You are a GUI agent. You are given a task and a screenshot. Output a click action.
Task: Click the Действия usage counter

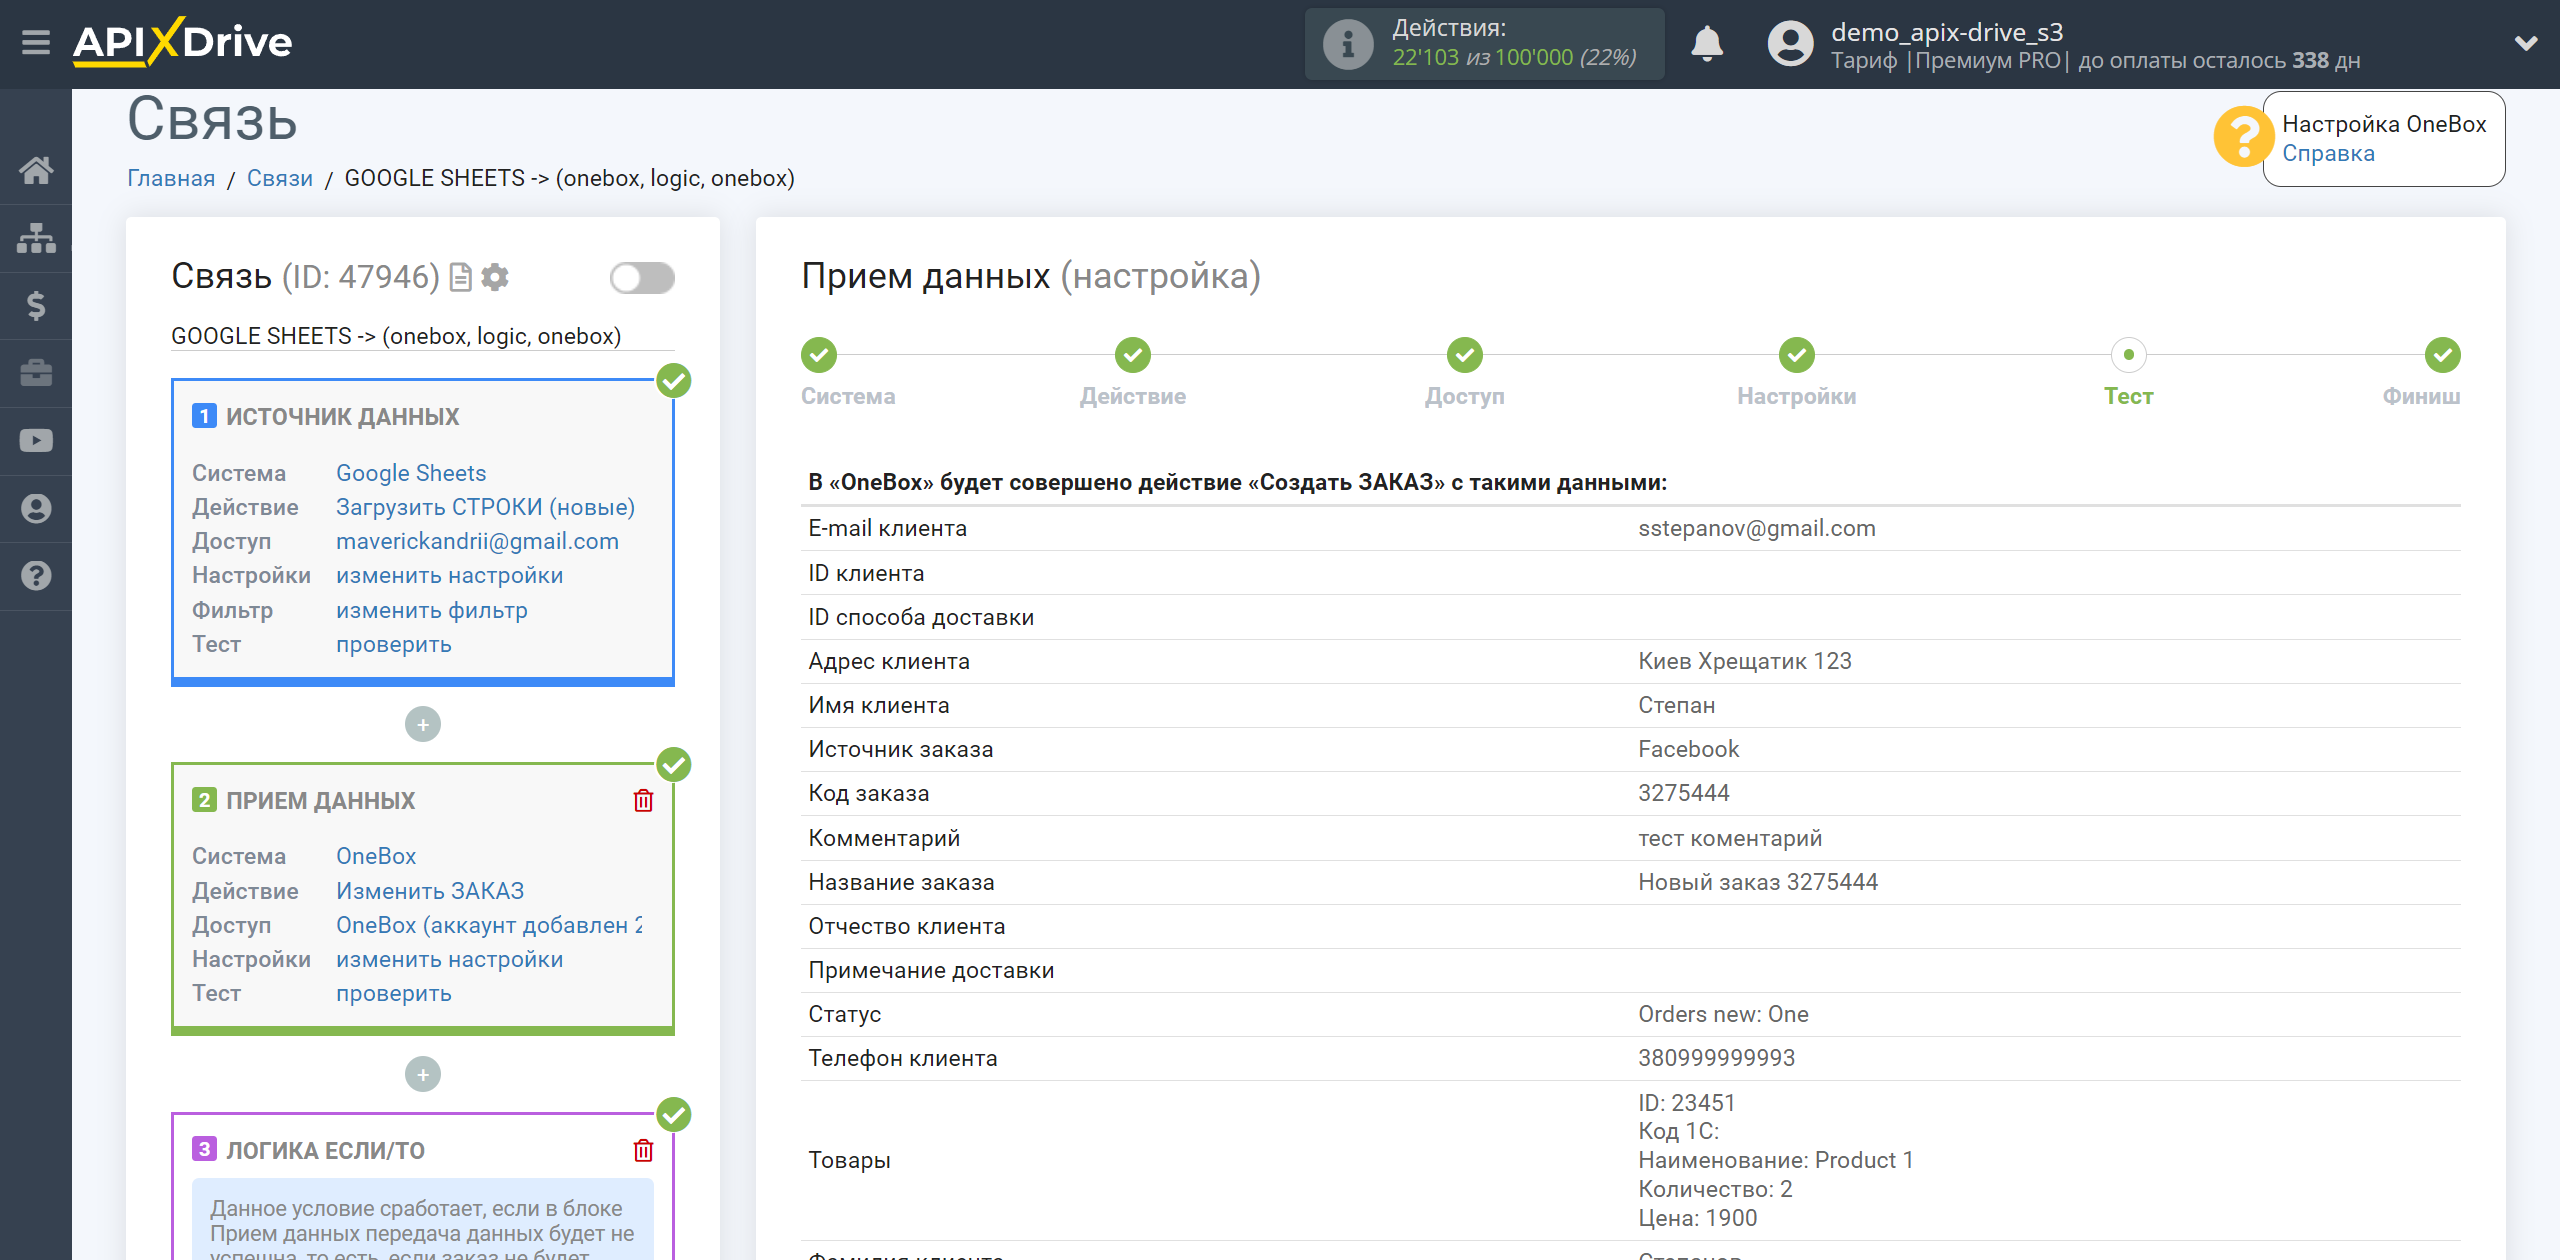1484,44
